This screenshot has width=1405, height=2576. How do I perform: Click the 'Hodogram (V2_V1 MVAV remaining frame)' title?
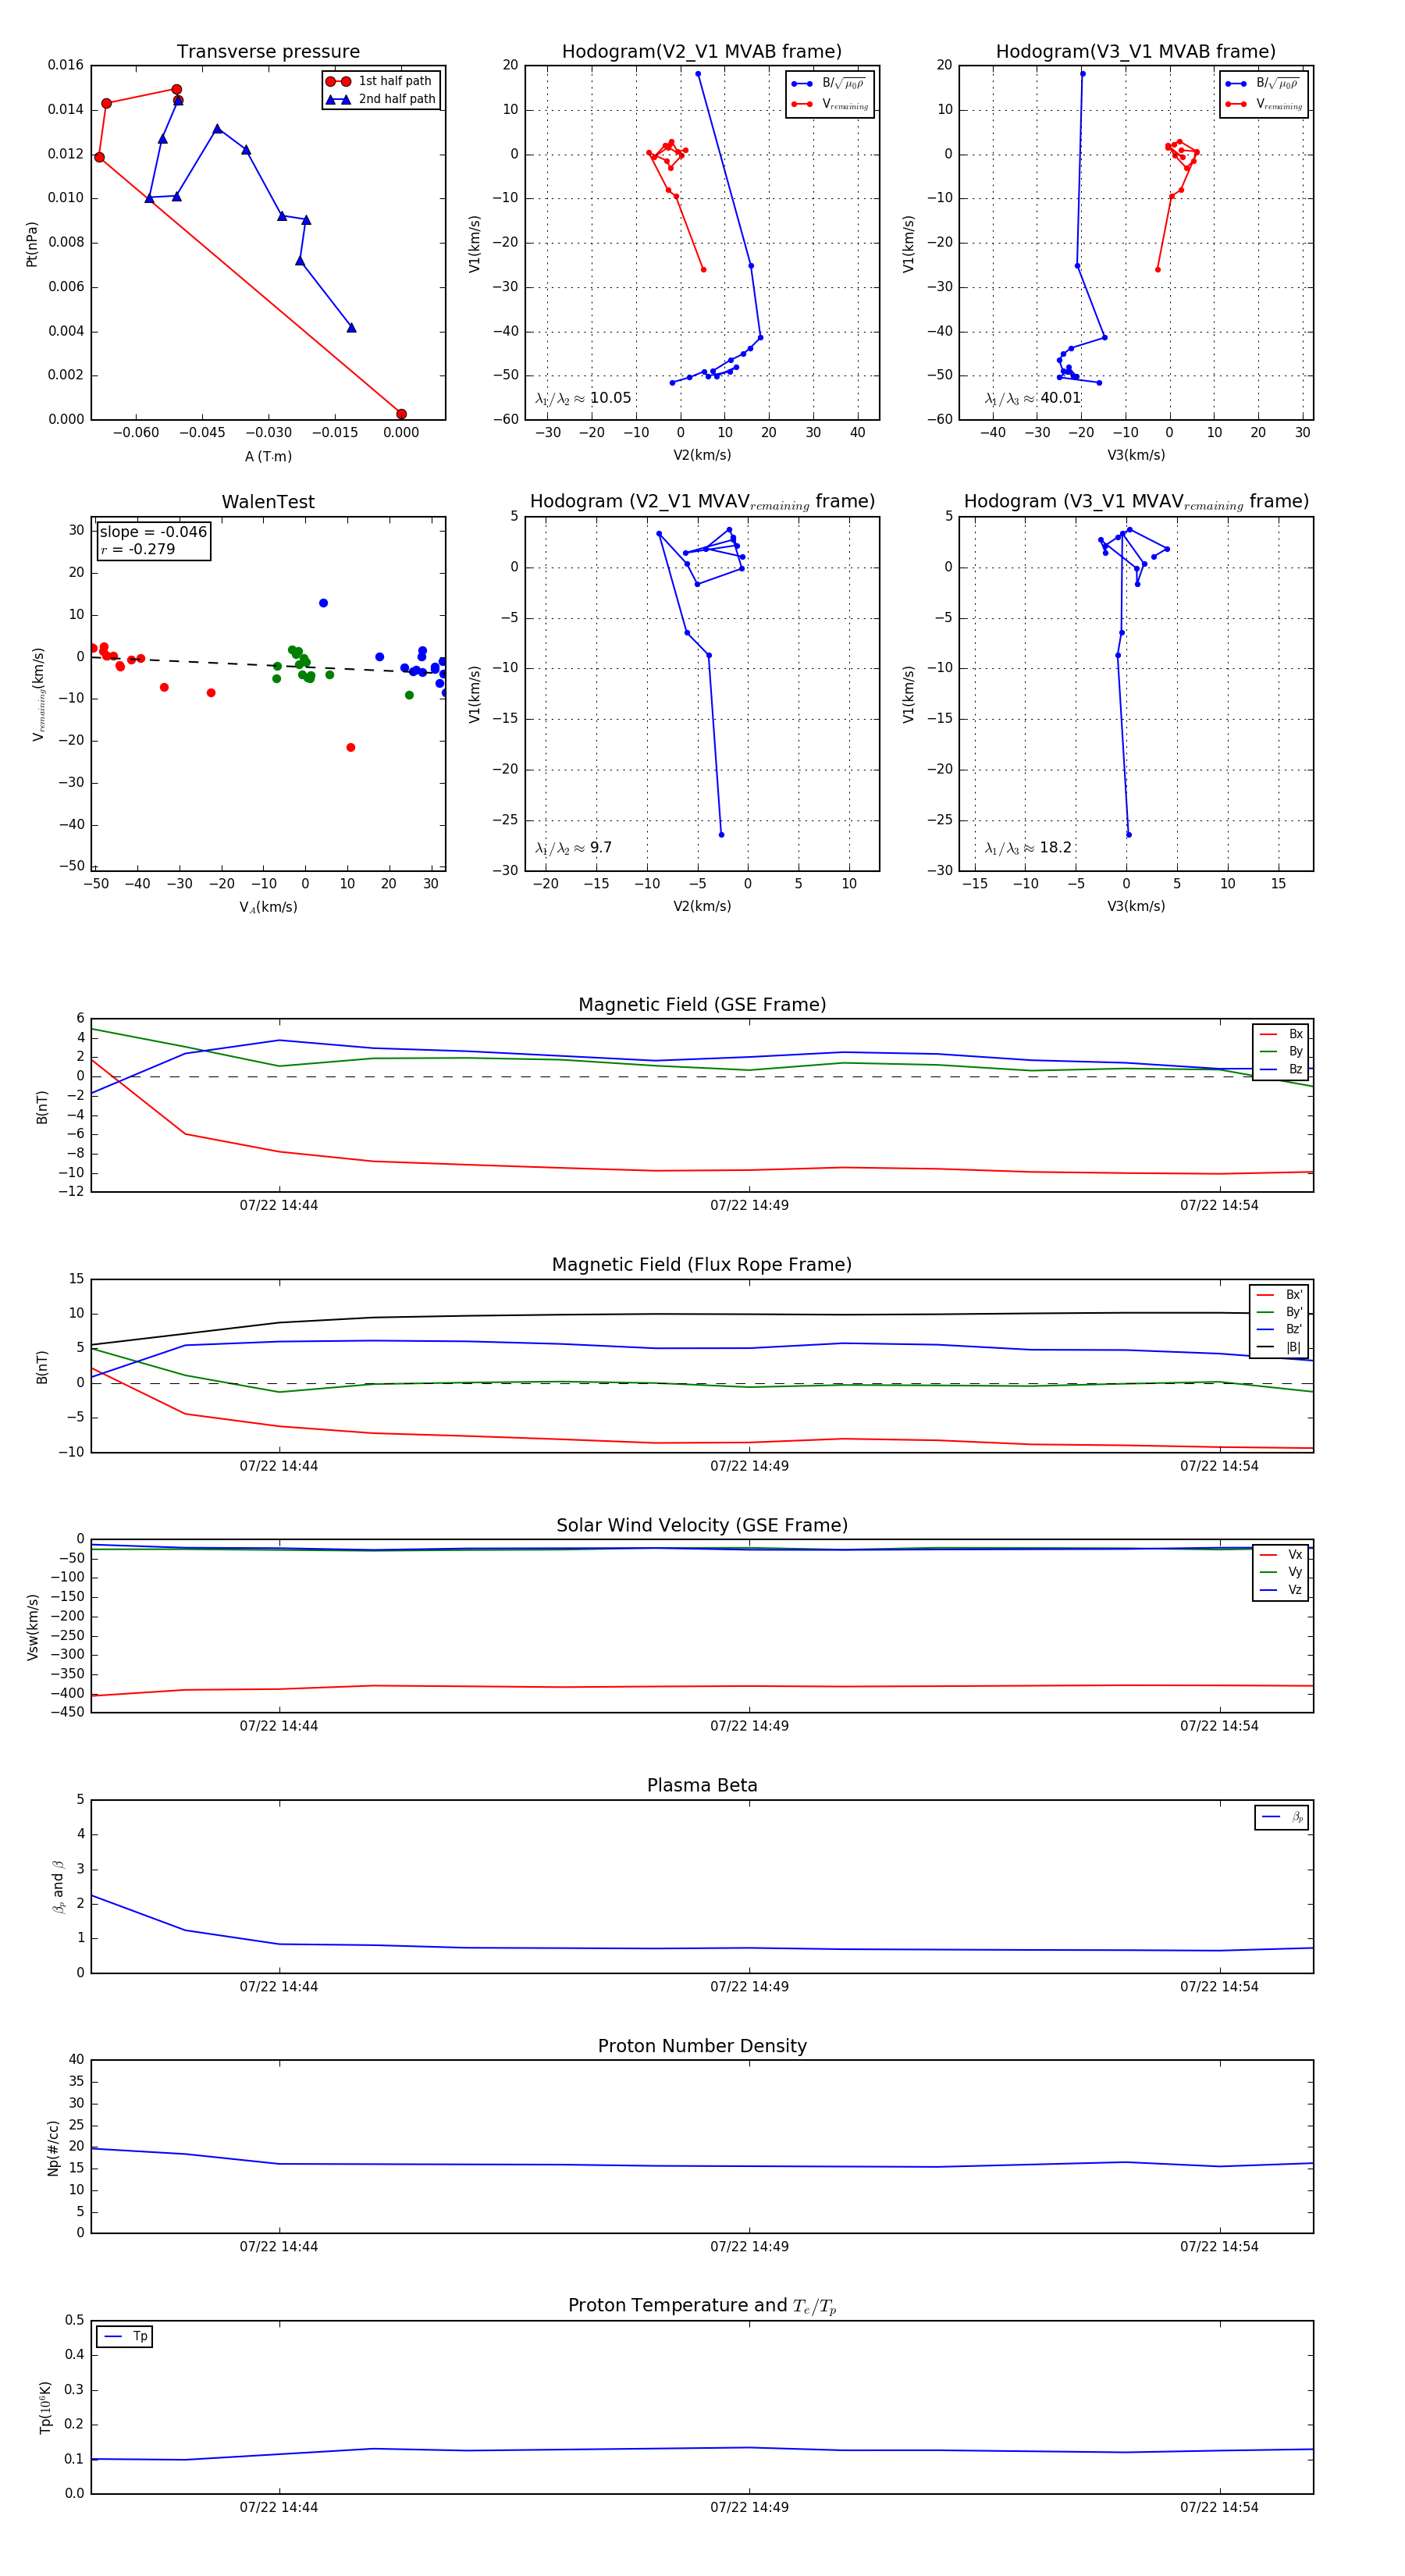click(x=702, y=502)
